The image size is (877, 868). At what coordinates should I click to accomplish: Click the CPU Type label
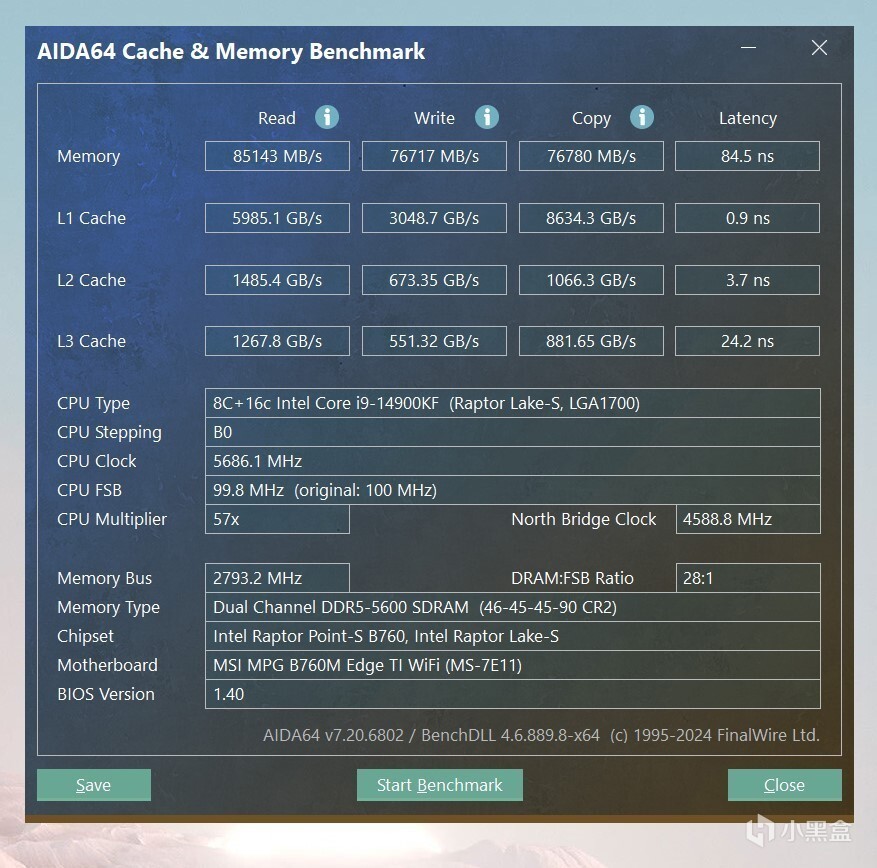pos(93,404)
